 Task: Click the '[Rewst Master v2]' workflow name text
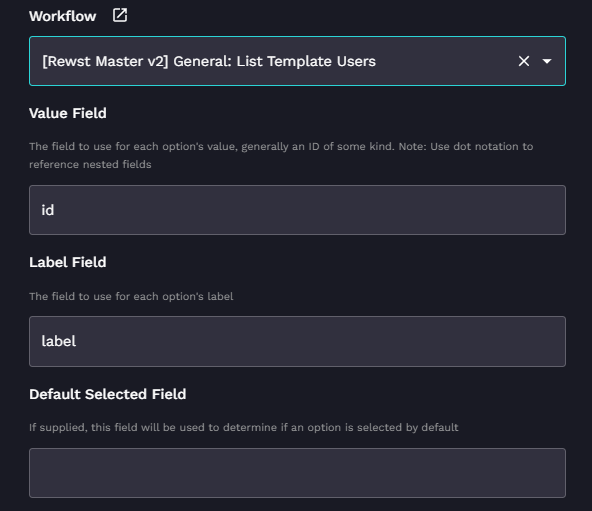pyautogui.click(x=105, y=61)
